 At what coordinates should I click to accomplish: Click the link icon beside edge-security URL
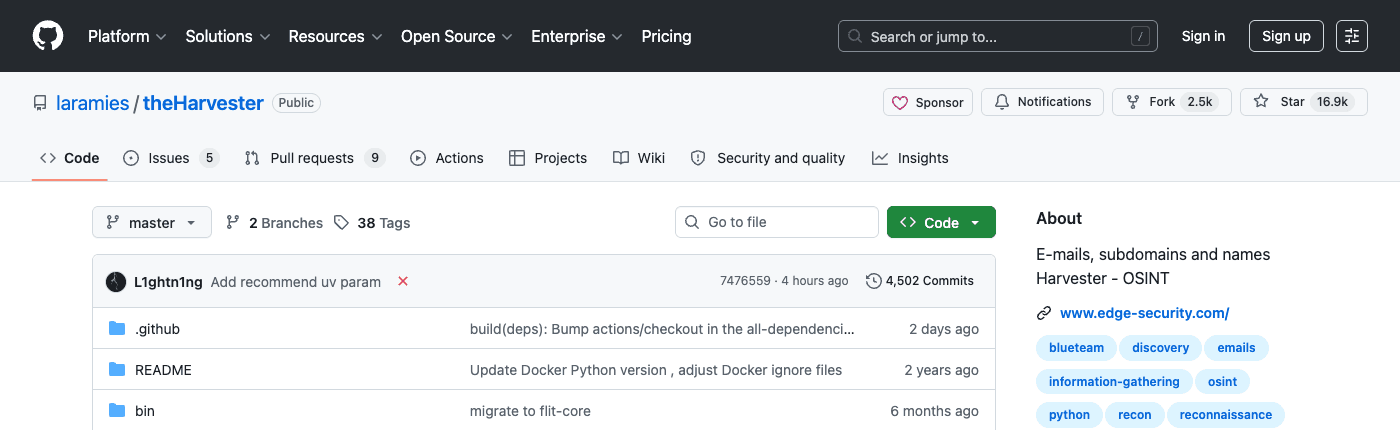pyautogui.click(x=1044, y=313)
